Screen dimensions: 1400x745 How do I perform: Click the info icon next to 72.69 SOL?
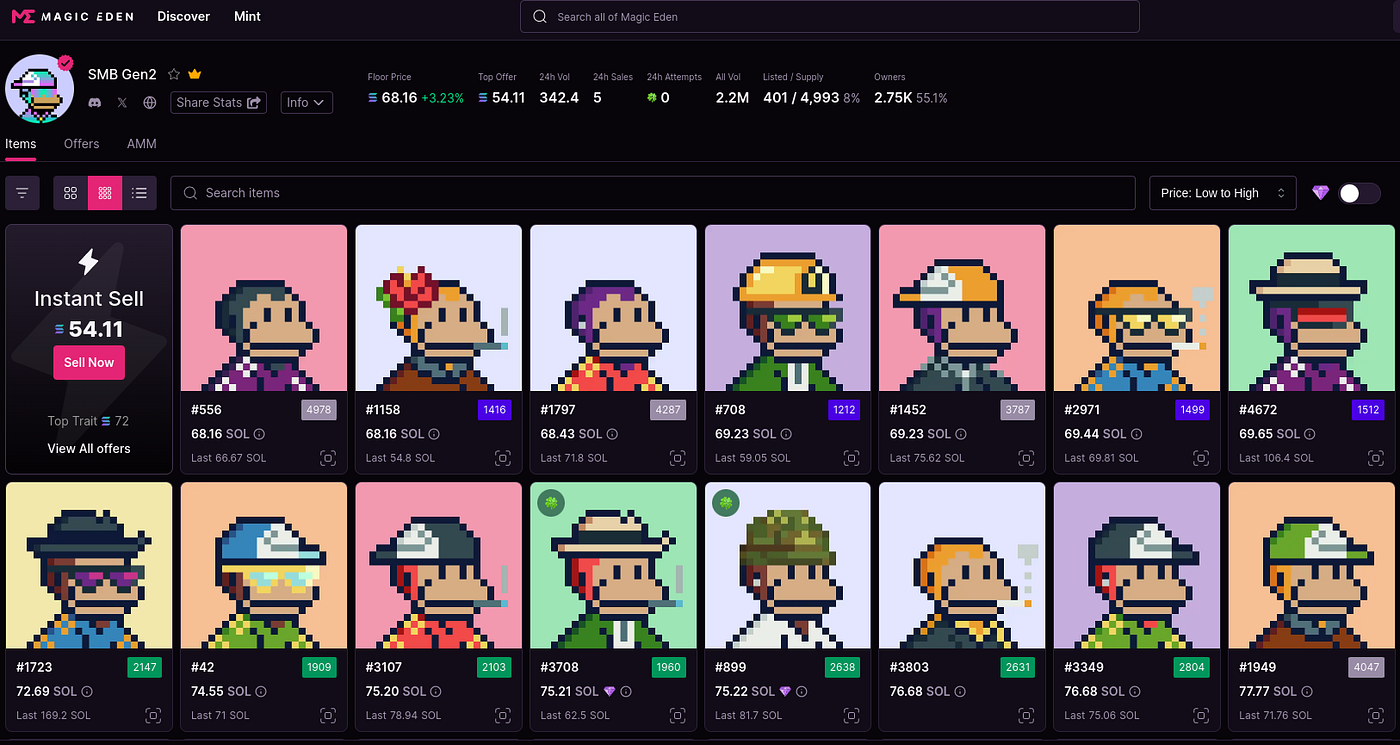pyautogui.click(x=87, y=692)
